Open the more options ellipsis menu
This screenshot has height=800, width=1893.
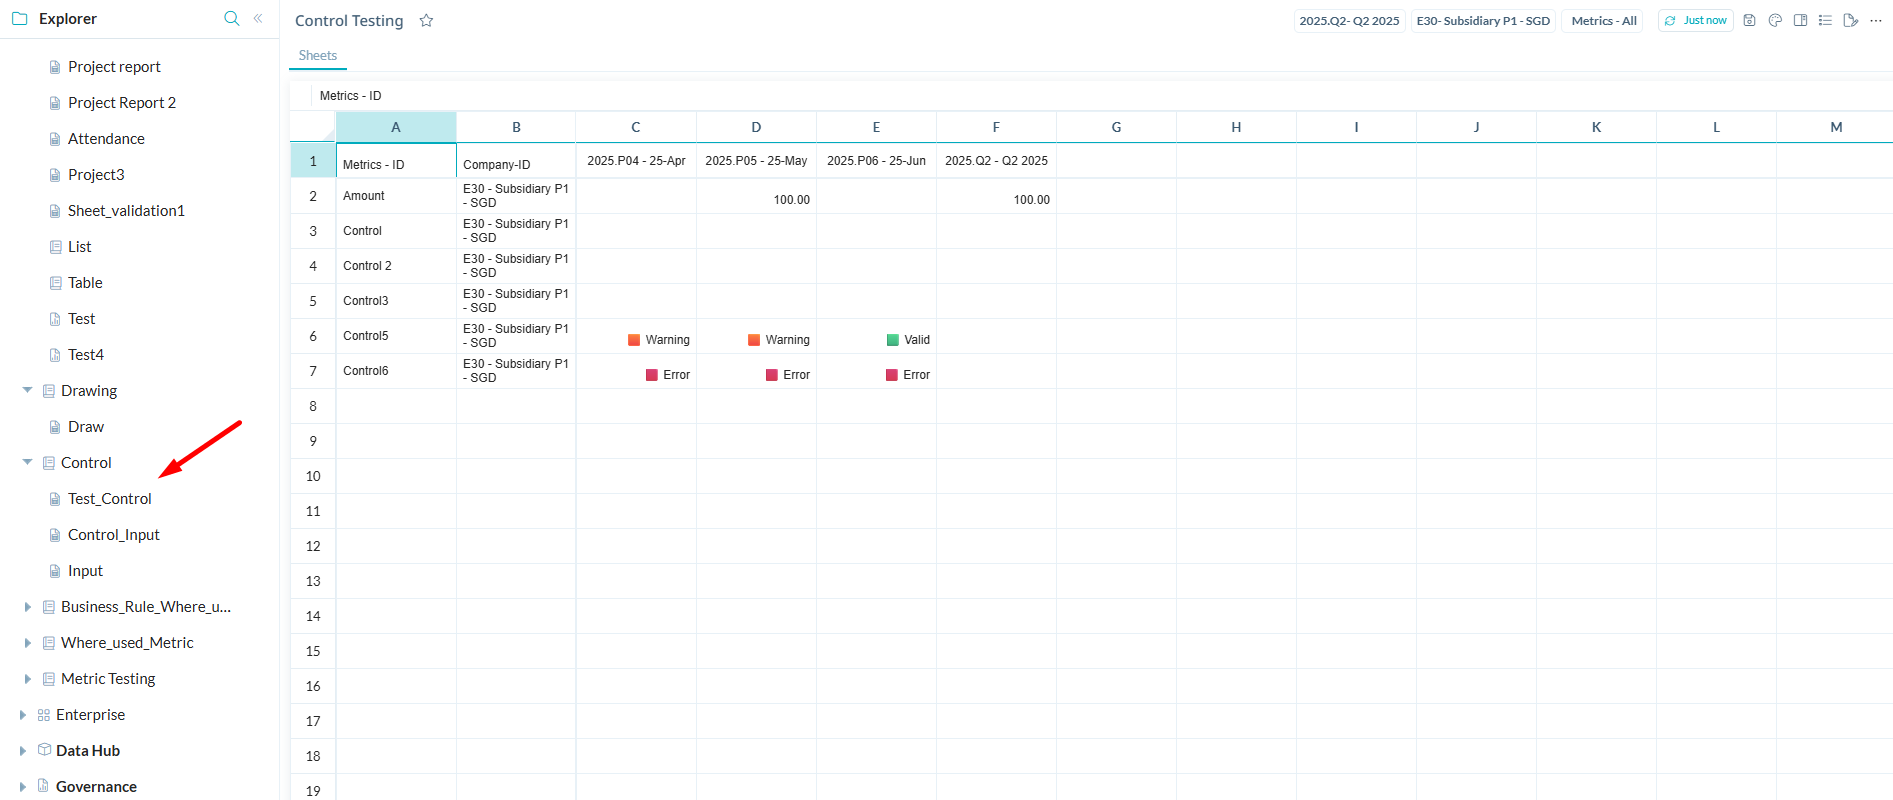point(1875,20)
